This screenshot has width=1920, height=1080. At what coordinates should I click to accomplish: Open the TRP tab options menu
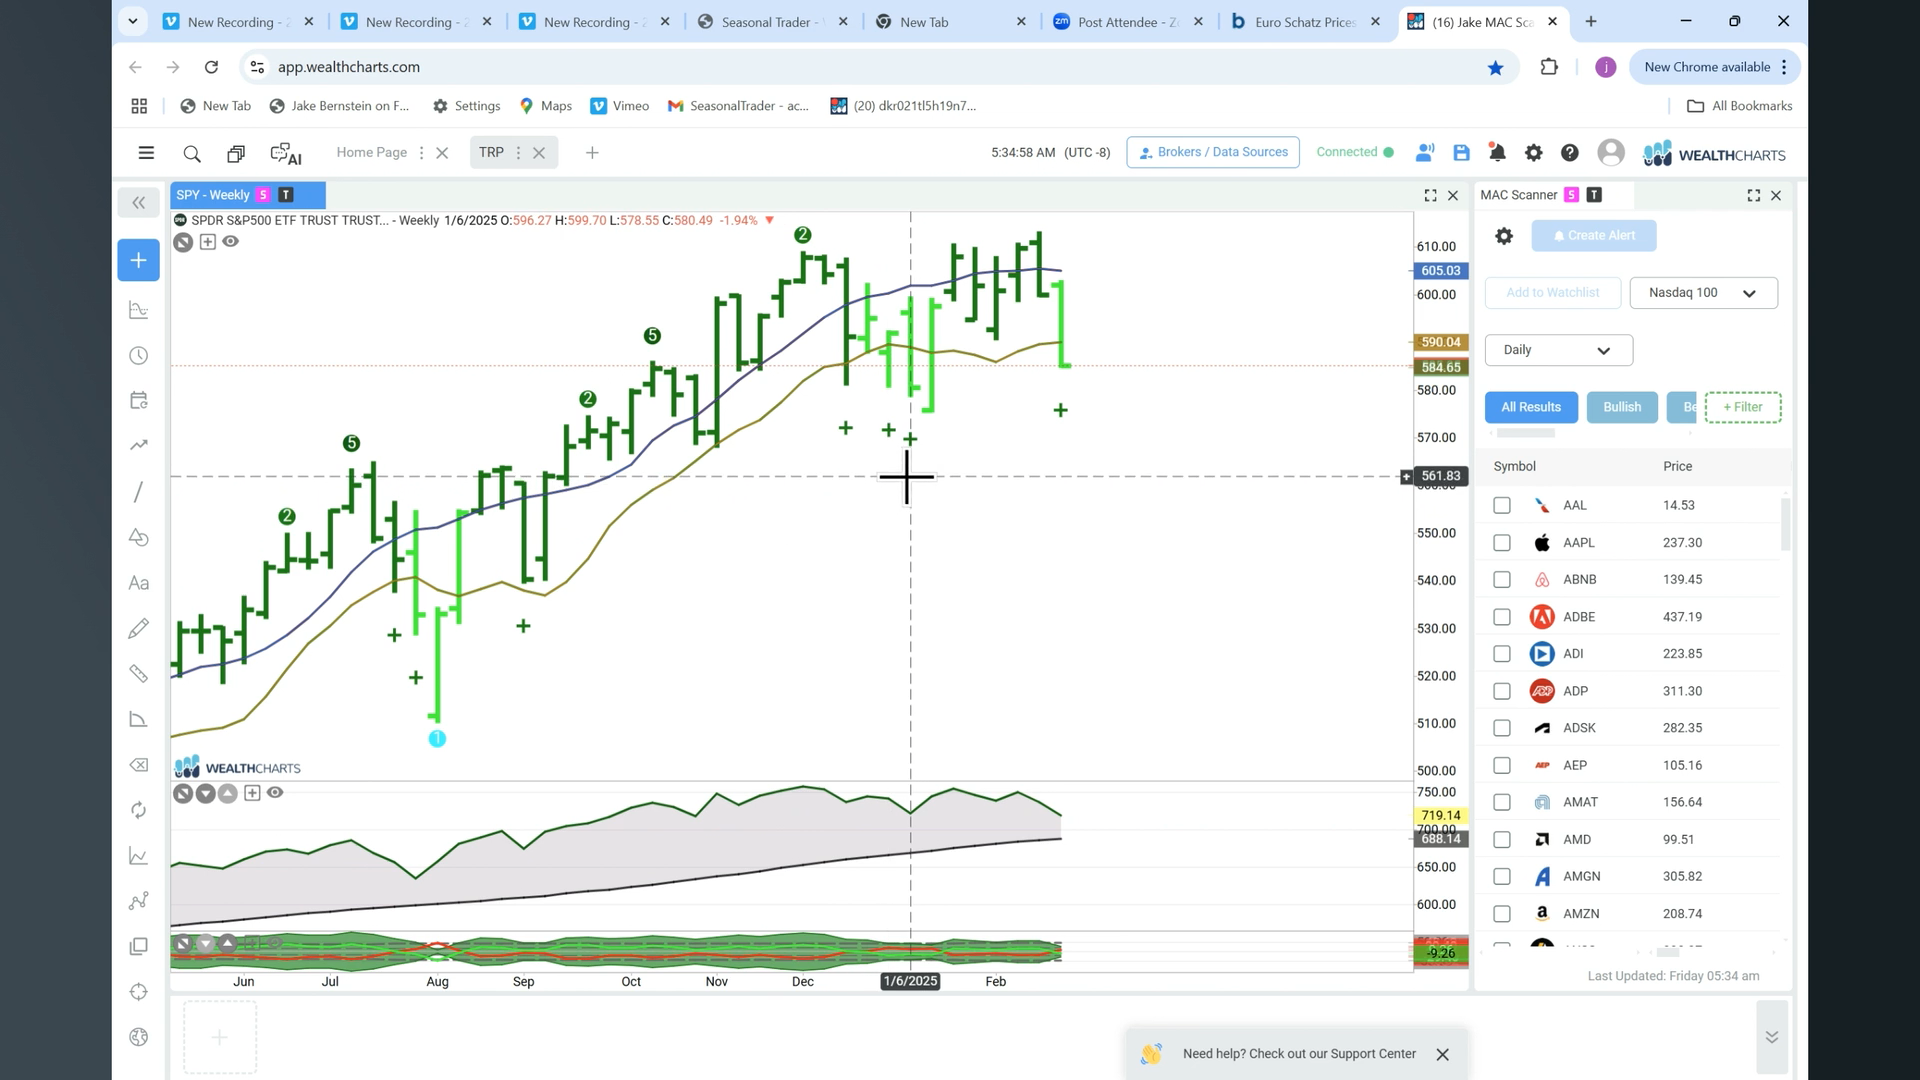pos(518,153)
